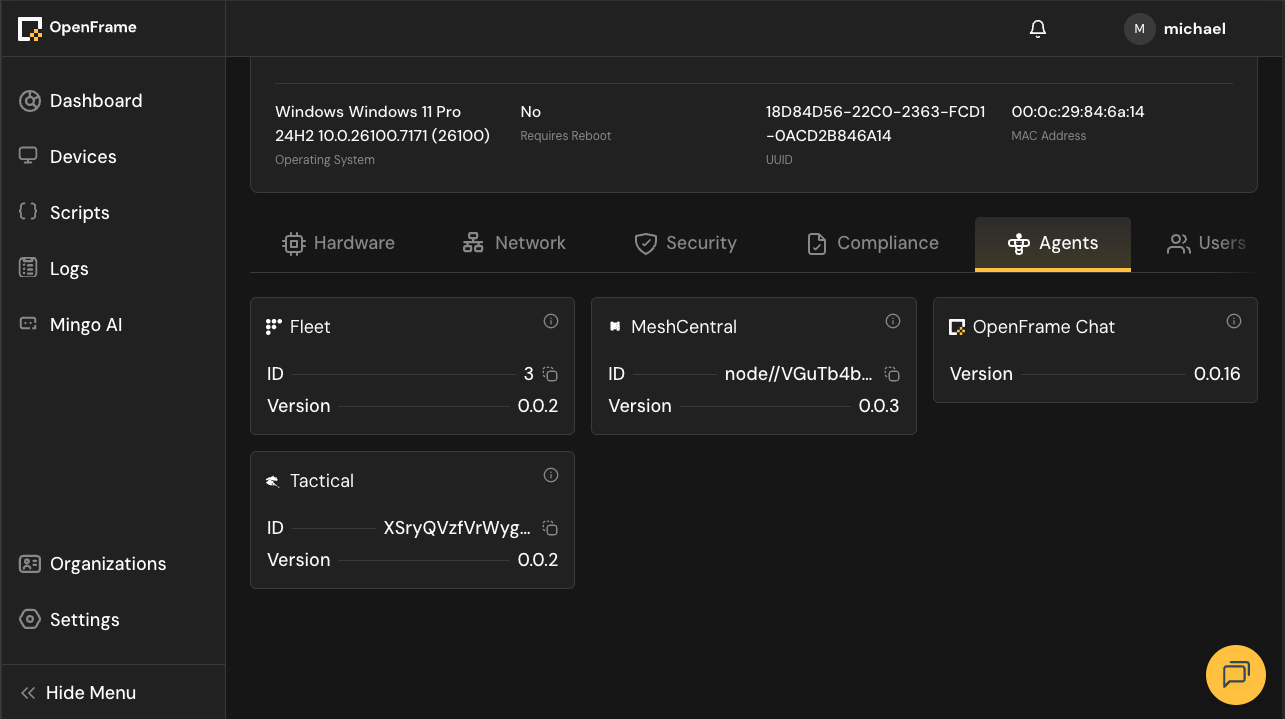Click OpenFrame Chat version 0.0.16
The image size is (1285, 719).
click(x=1217, y=374)
